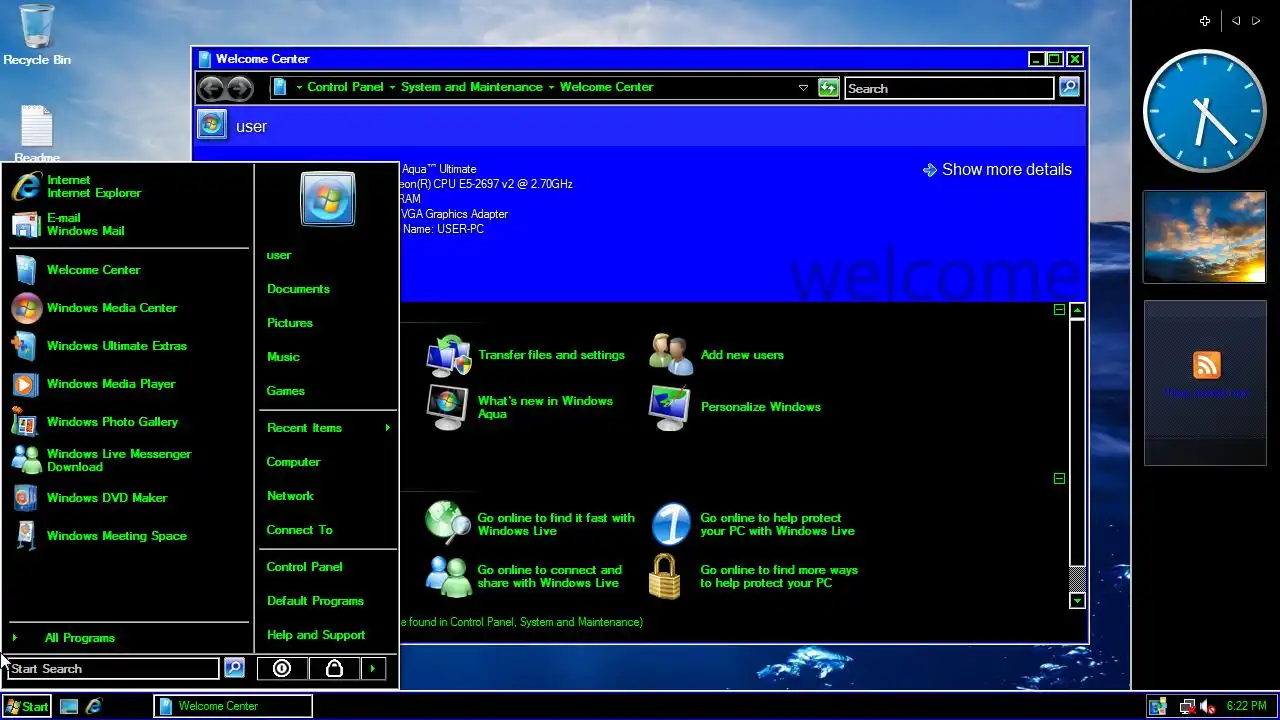Click Show Desktop in quick launch
Screen dimensions: 1280x720
[x=69, y=706]
